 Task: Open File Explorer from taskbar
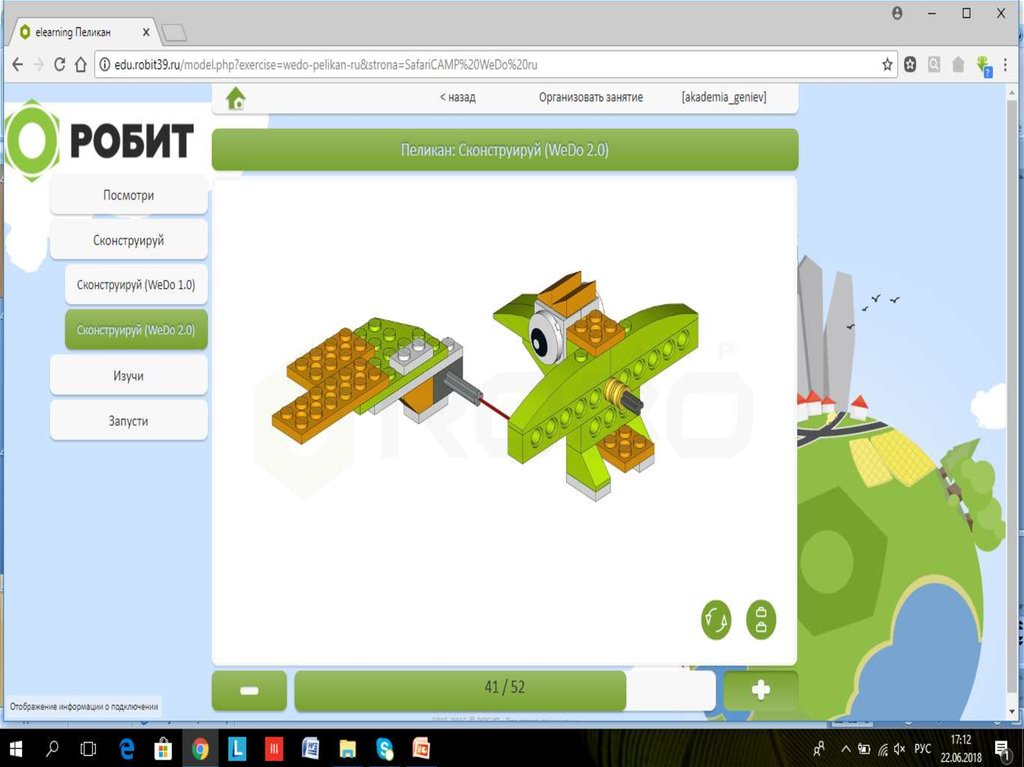click(348, 749)
